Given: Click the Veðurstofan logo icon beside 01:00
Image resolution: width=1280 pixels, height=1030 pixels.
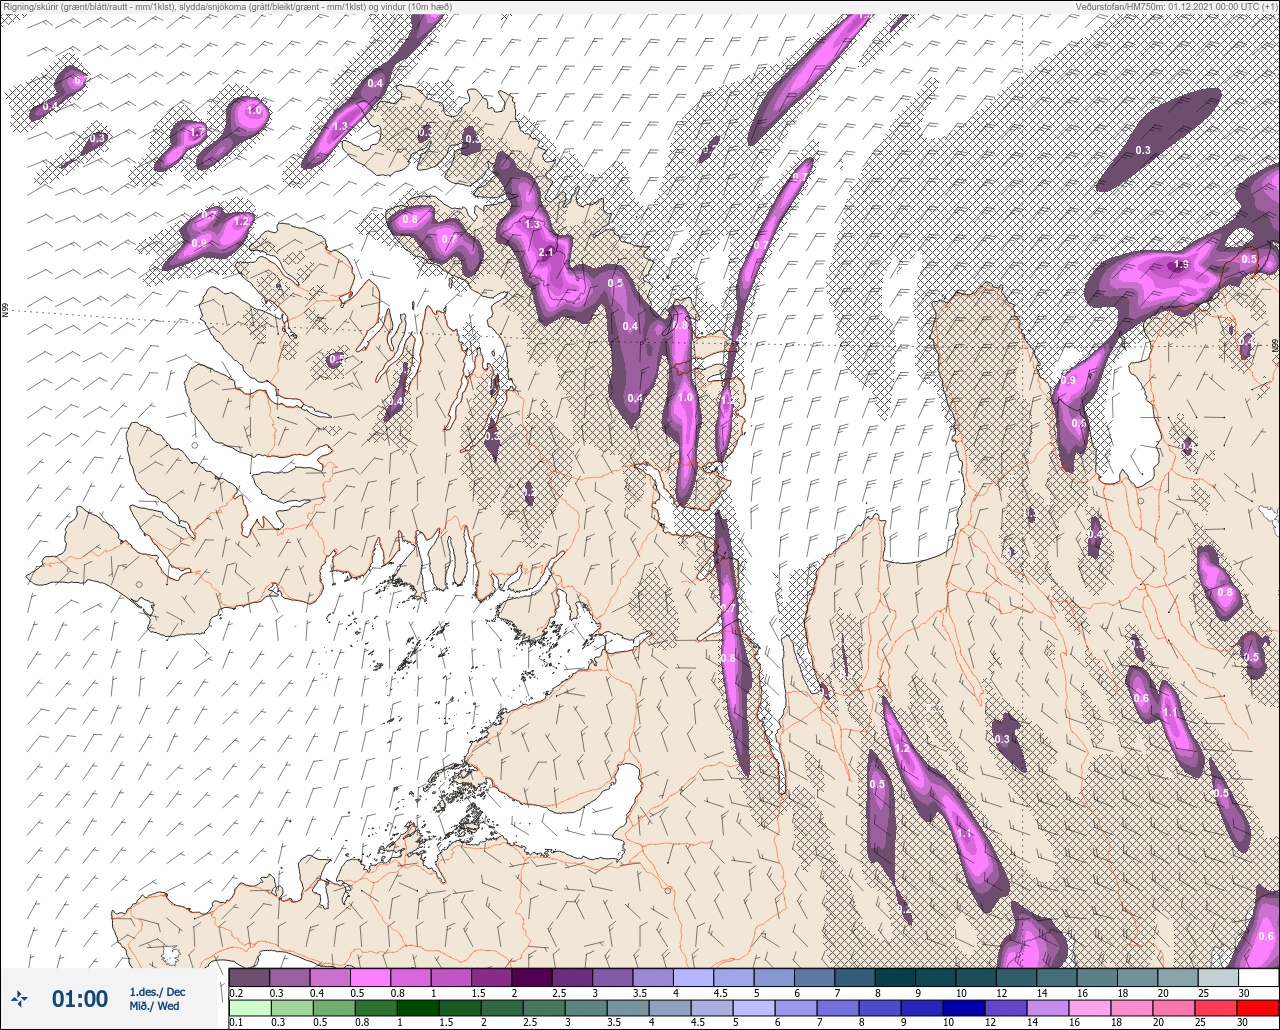Looking at the screenshot, I should (20, 998).
